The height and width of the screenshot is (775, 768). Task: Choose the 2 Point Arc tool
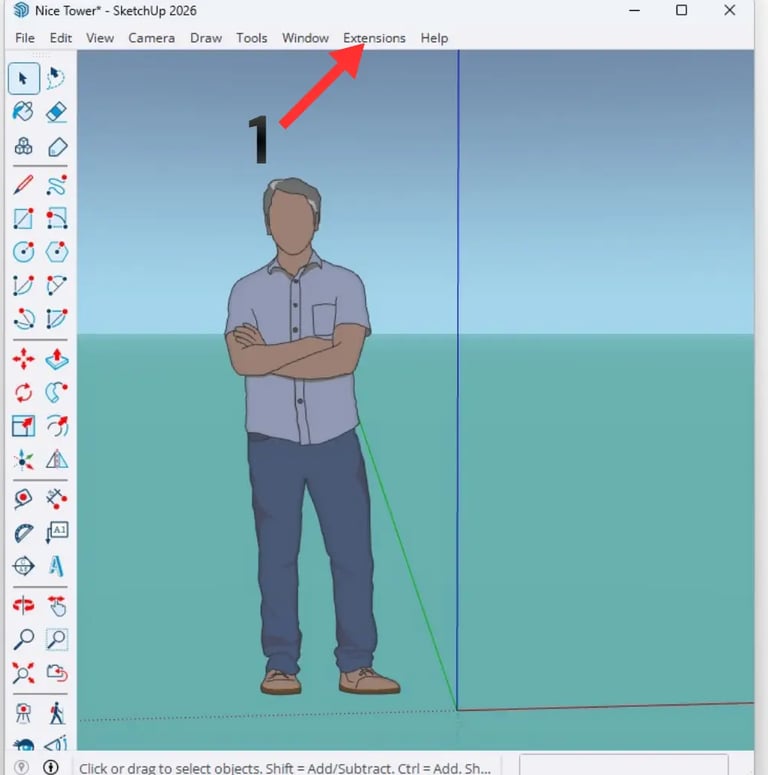(x=56, y=285)
